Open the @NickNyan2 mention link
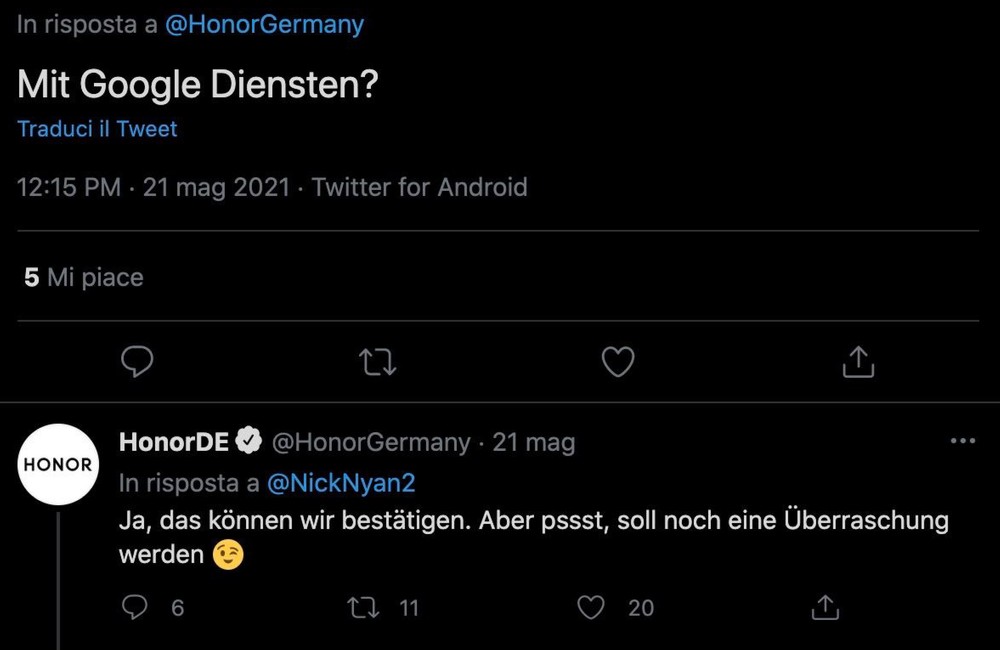1000x650 pixels. (x=341, y=483)
